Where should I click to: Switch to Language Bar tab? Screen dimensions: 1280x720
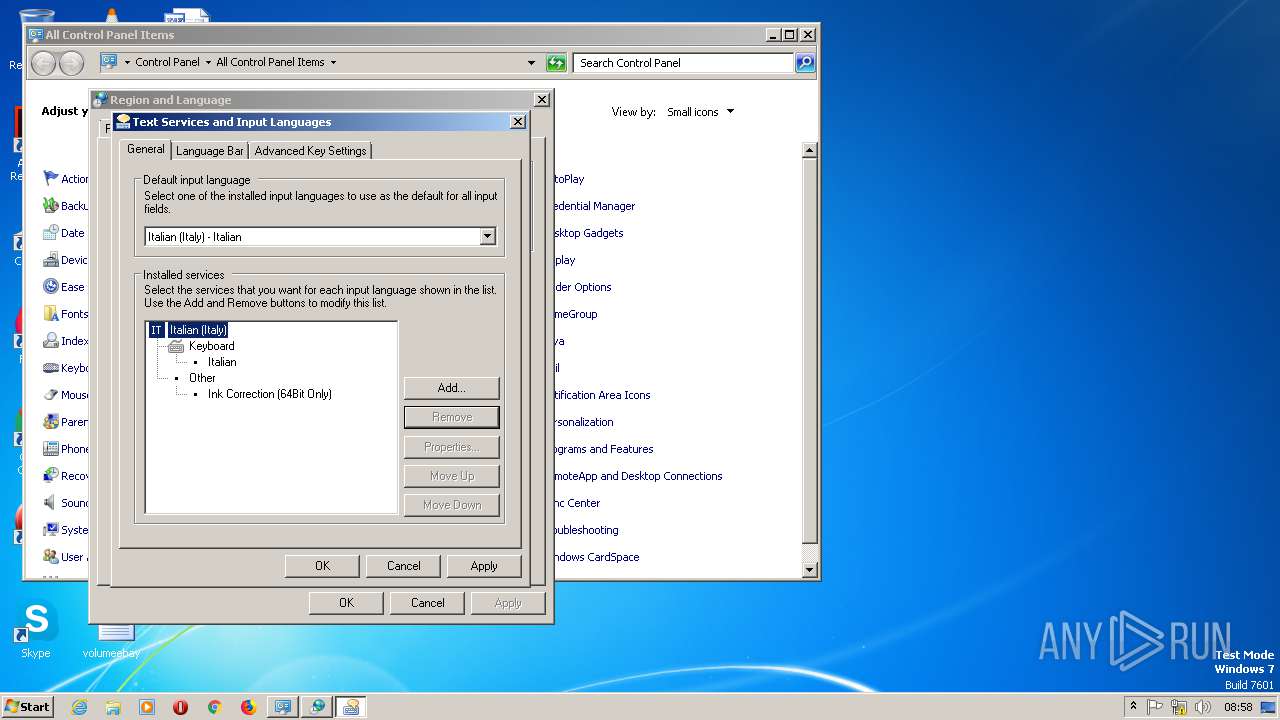210,151
